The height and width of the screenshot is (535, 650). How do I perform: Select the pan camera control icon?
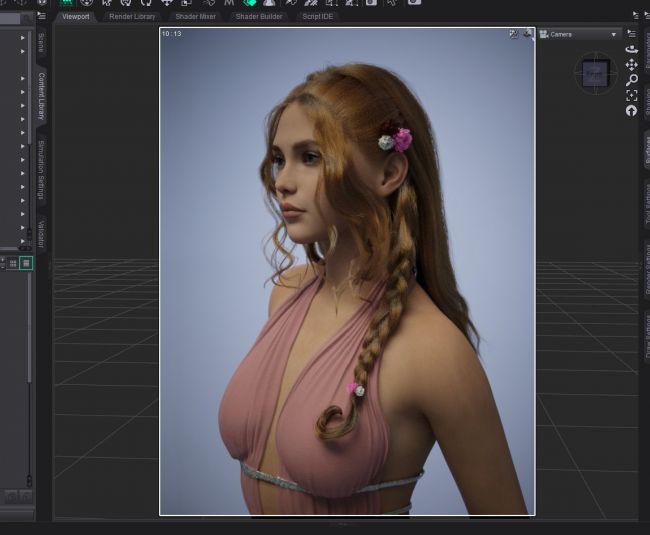(x=631, y=64)
